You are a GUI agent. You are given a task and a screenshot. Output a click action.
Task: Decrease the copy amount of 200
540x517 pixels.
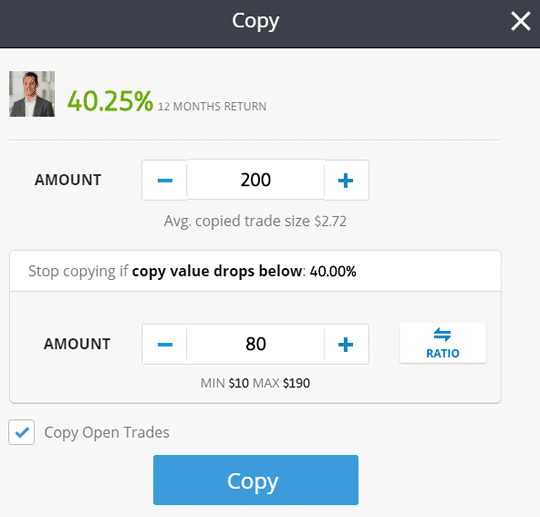[x=165, y=180]
